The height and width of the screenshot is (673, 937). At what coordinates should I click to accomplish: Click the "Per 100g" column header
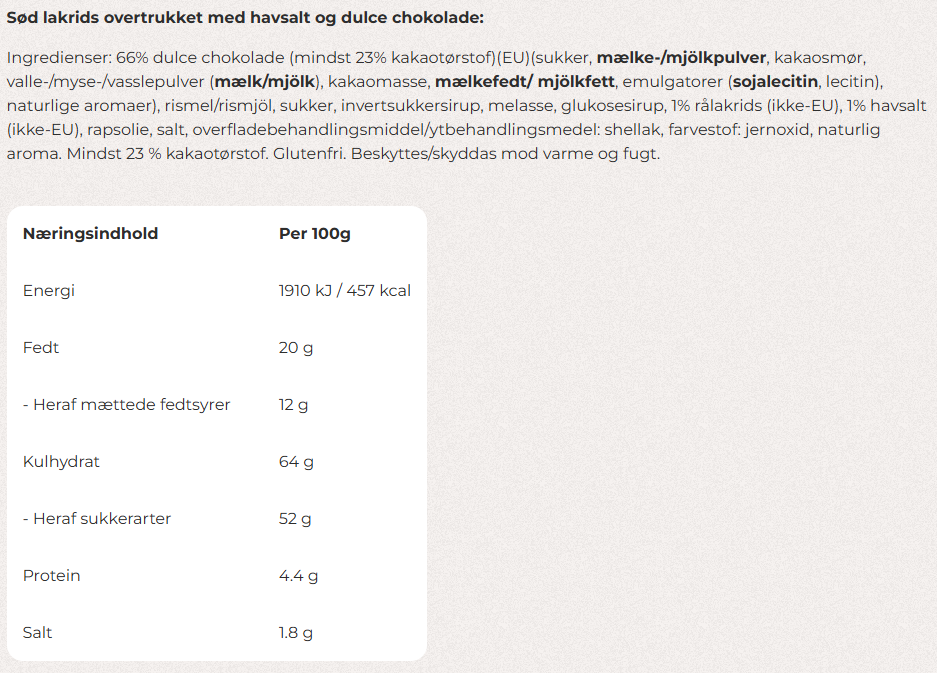pos(314,234)
